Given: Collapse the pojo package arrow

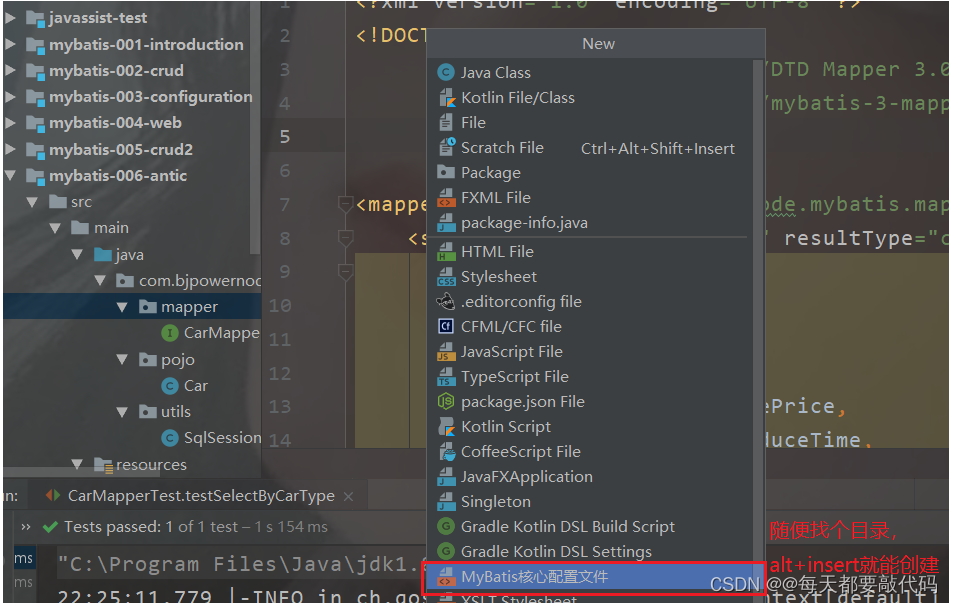Looking at the screenshot, I should tap(122, 360).
